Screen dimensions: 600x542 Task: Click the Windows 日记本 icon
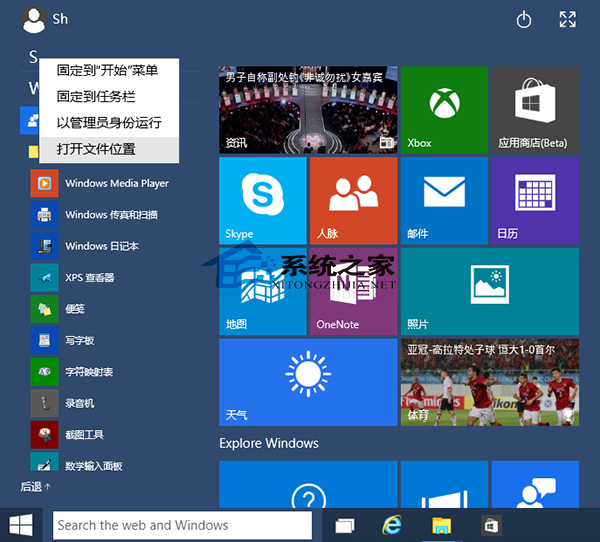[x=44, y=246]
